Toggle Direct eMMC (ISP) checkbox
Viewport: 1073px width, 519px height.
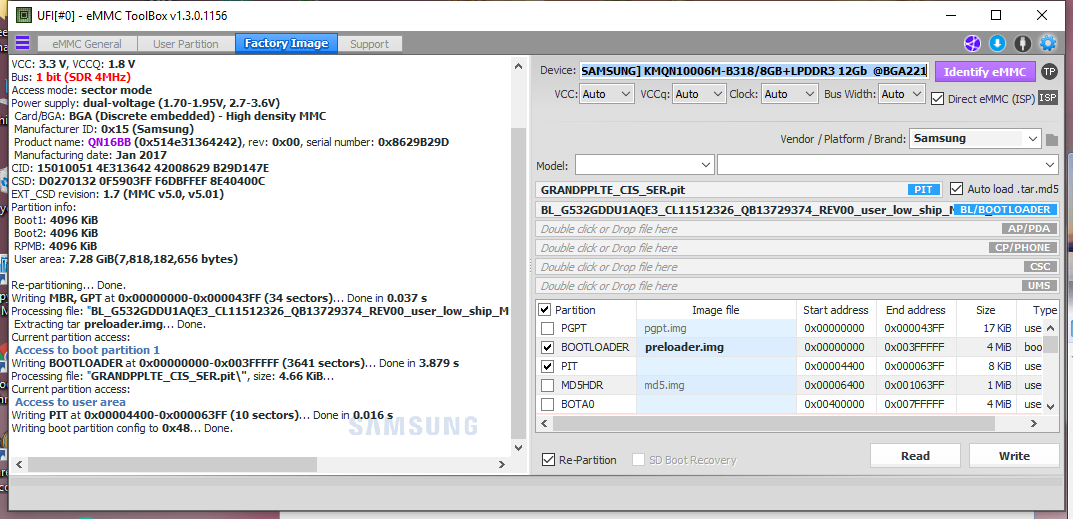(938, 99)
